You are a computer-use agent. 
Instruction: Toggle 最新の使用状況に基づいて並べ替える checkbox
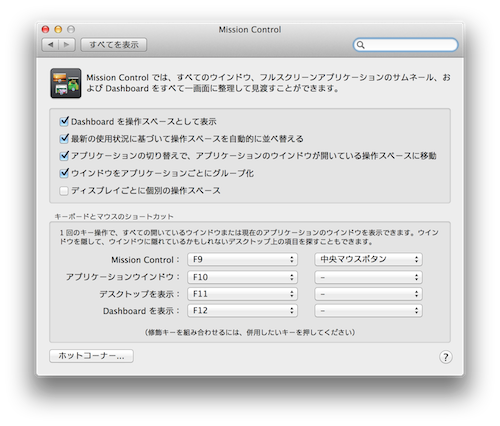[x=64, y=139]
